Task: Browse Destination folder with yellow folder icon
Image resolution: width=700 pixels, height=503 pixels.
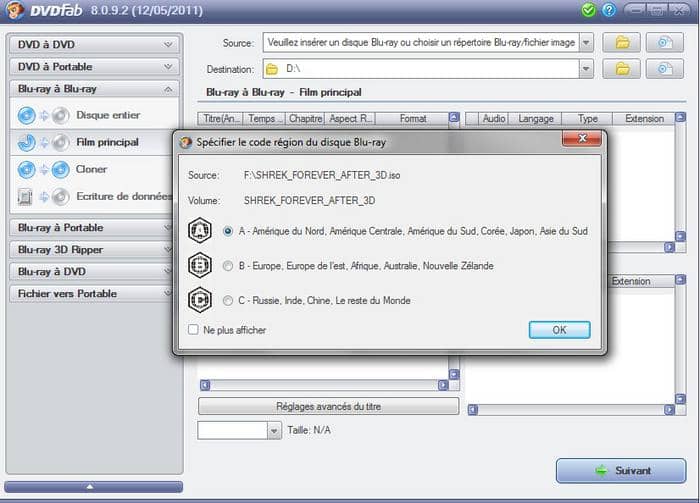Action: (x=622, y=69)
